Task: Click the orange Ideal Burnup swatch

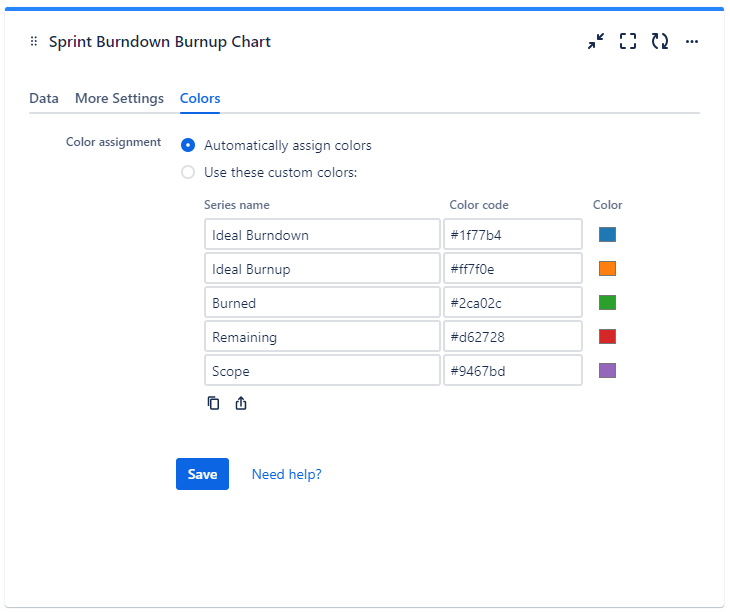Action: [x=607, y=269]
